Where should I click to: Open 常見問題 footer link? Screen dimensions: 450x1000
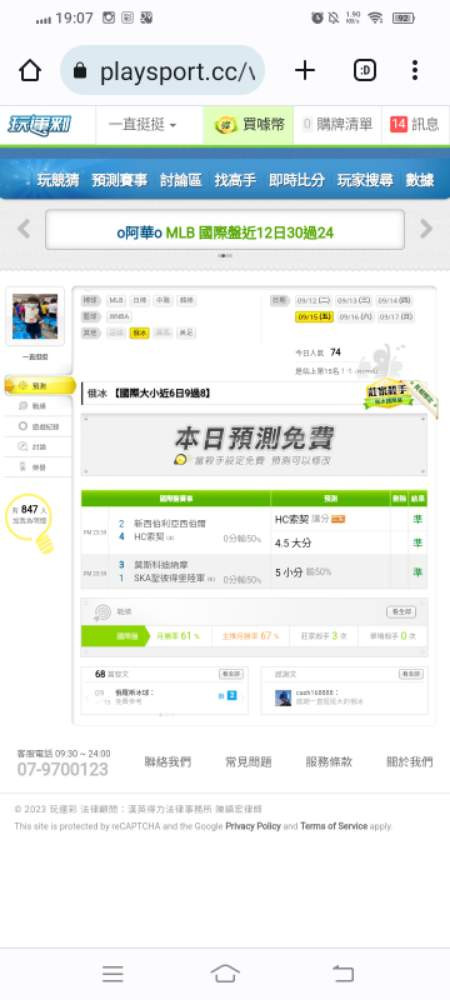point(249,761)
